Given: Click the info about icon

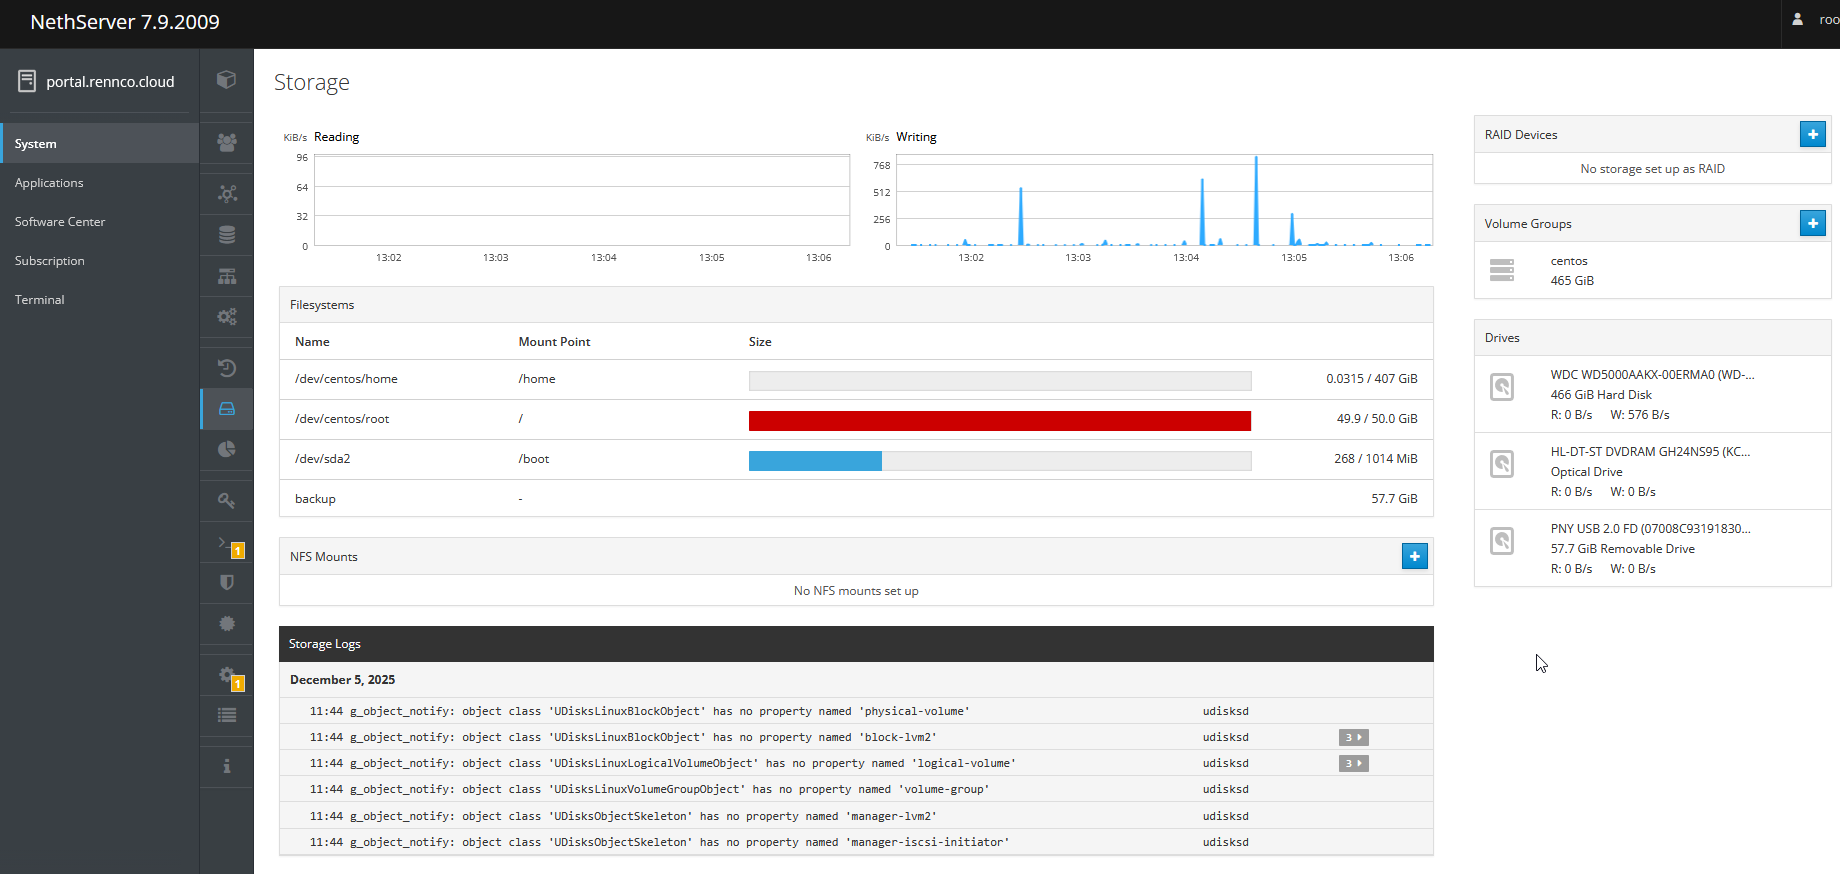Looking at the screenshot, I should [x=227, y=766].
